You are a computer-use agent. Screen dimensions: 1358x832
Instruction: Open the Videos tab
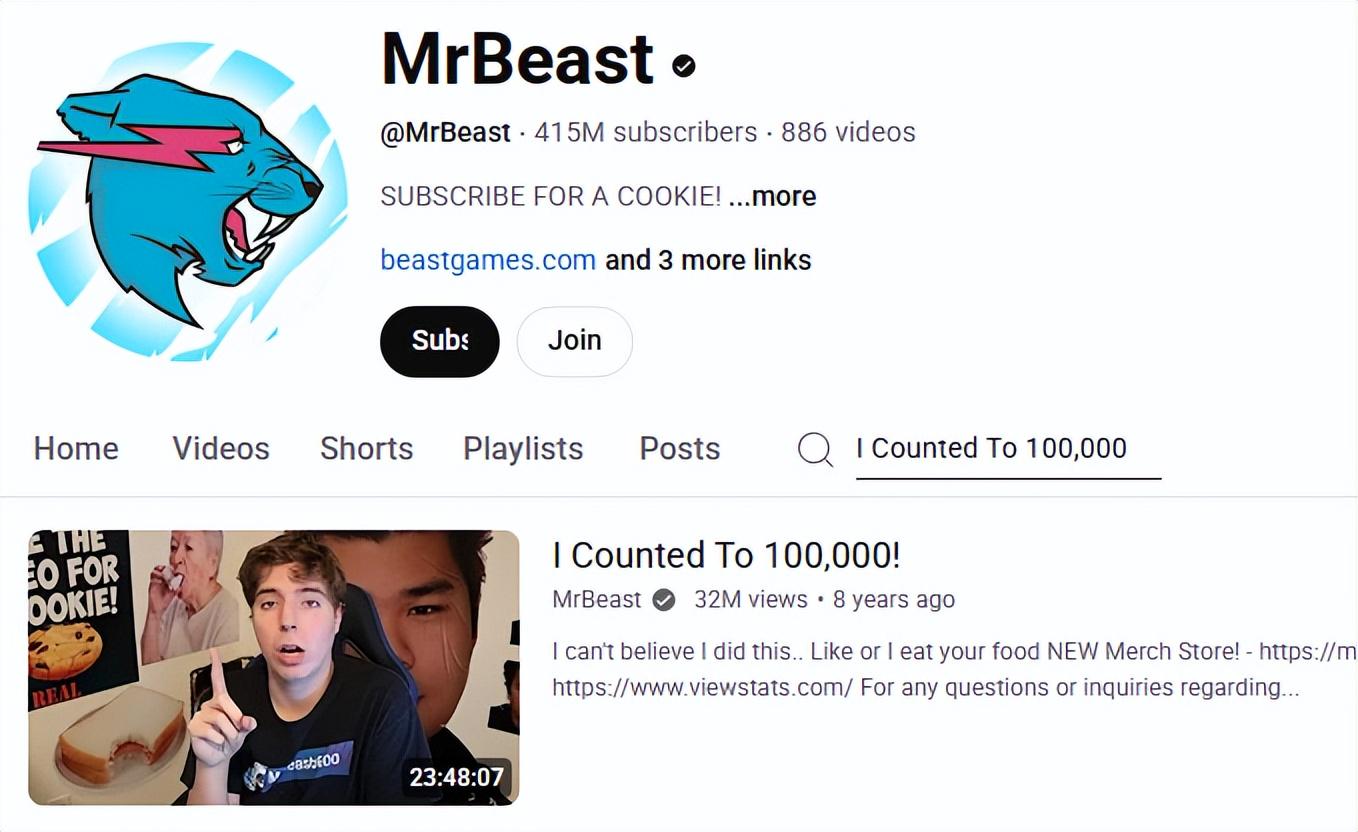[x=221, y=448]
